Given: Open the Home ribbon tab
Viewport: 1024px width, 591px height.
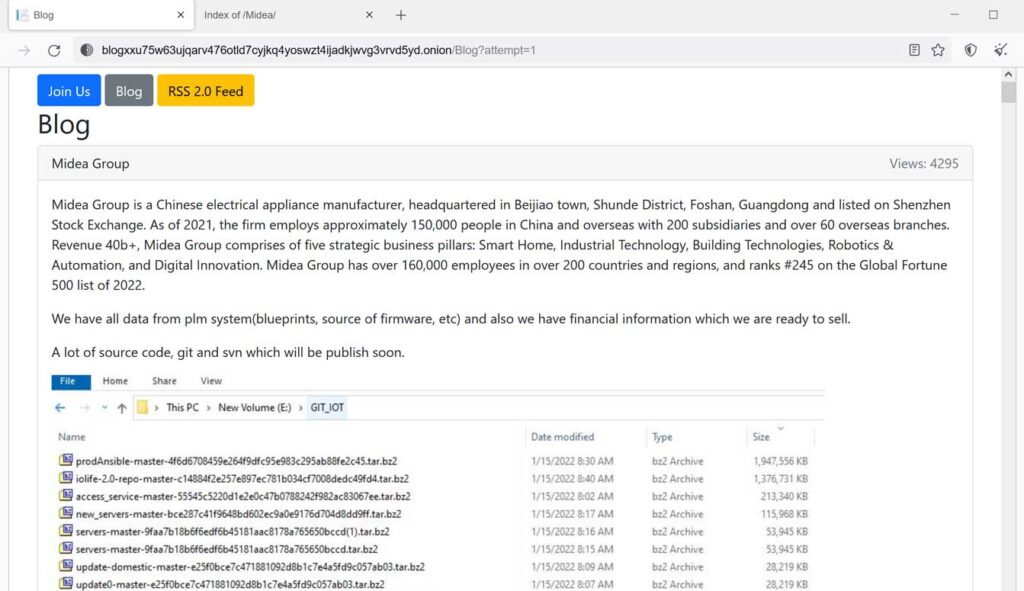Looking at the screenshot, I should (x=115, y=381).
